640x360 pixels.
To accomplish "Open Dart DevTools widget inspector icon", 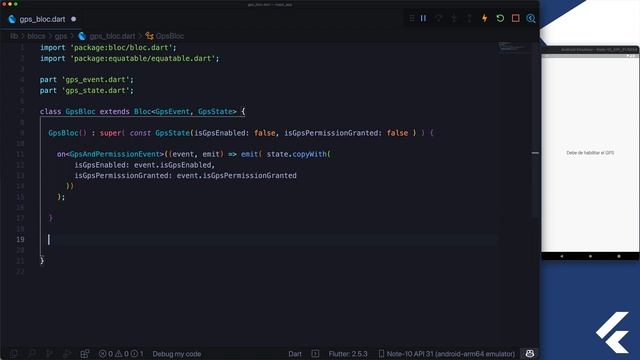I will [531, 18].
